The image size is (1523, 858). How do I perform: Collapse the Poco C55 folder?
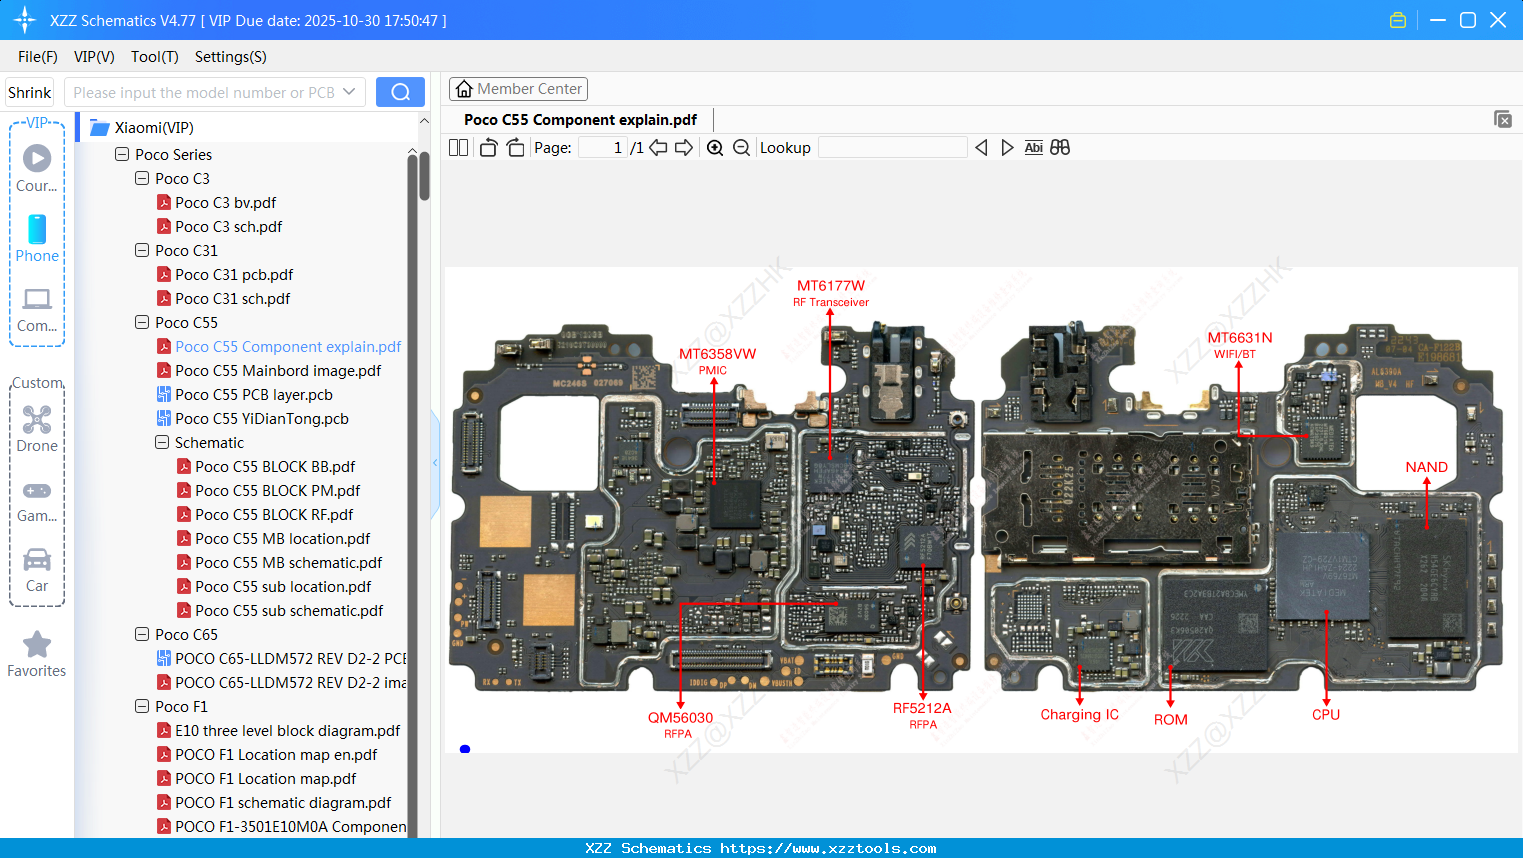pos(142,322)
